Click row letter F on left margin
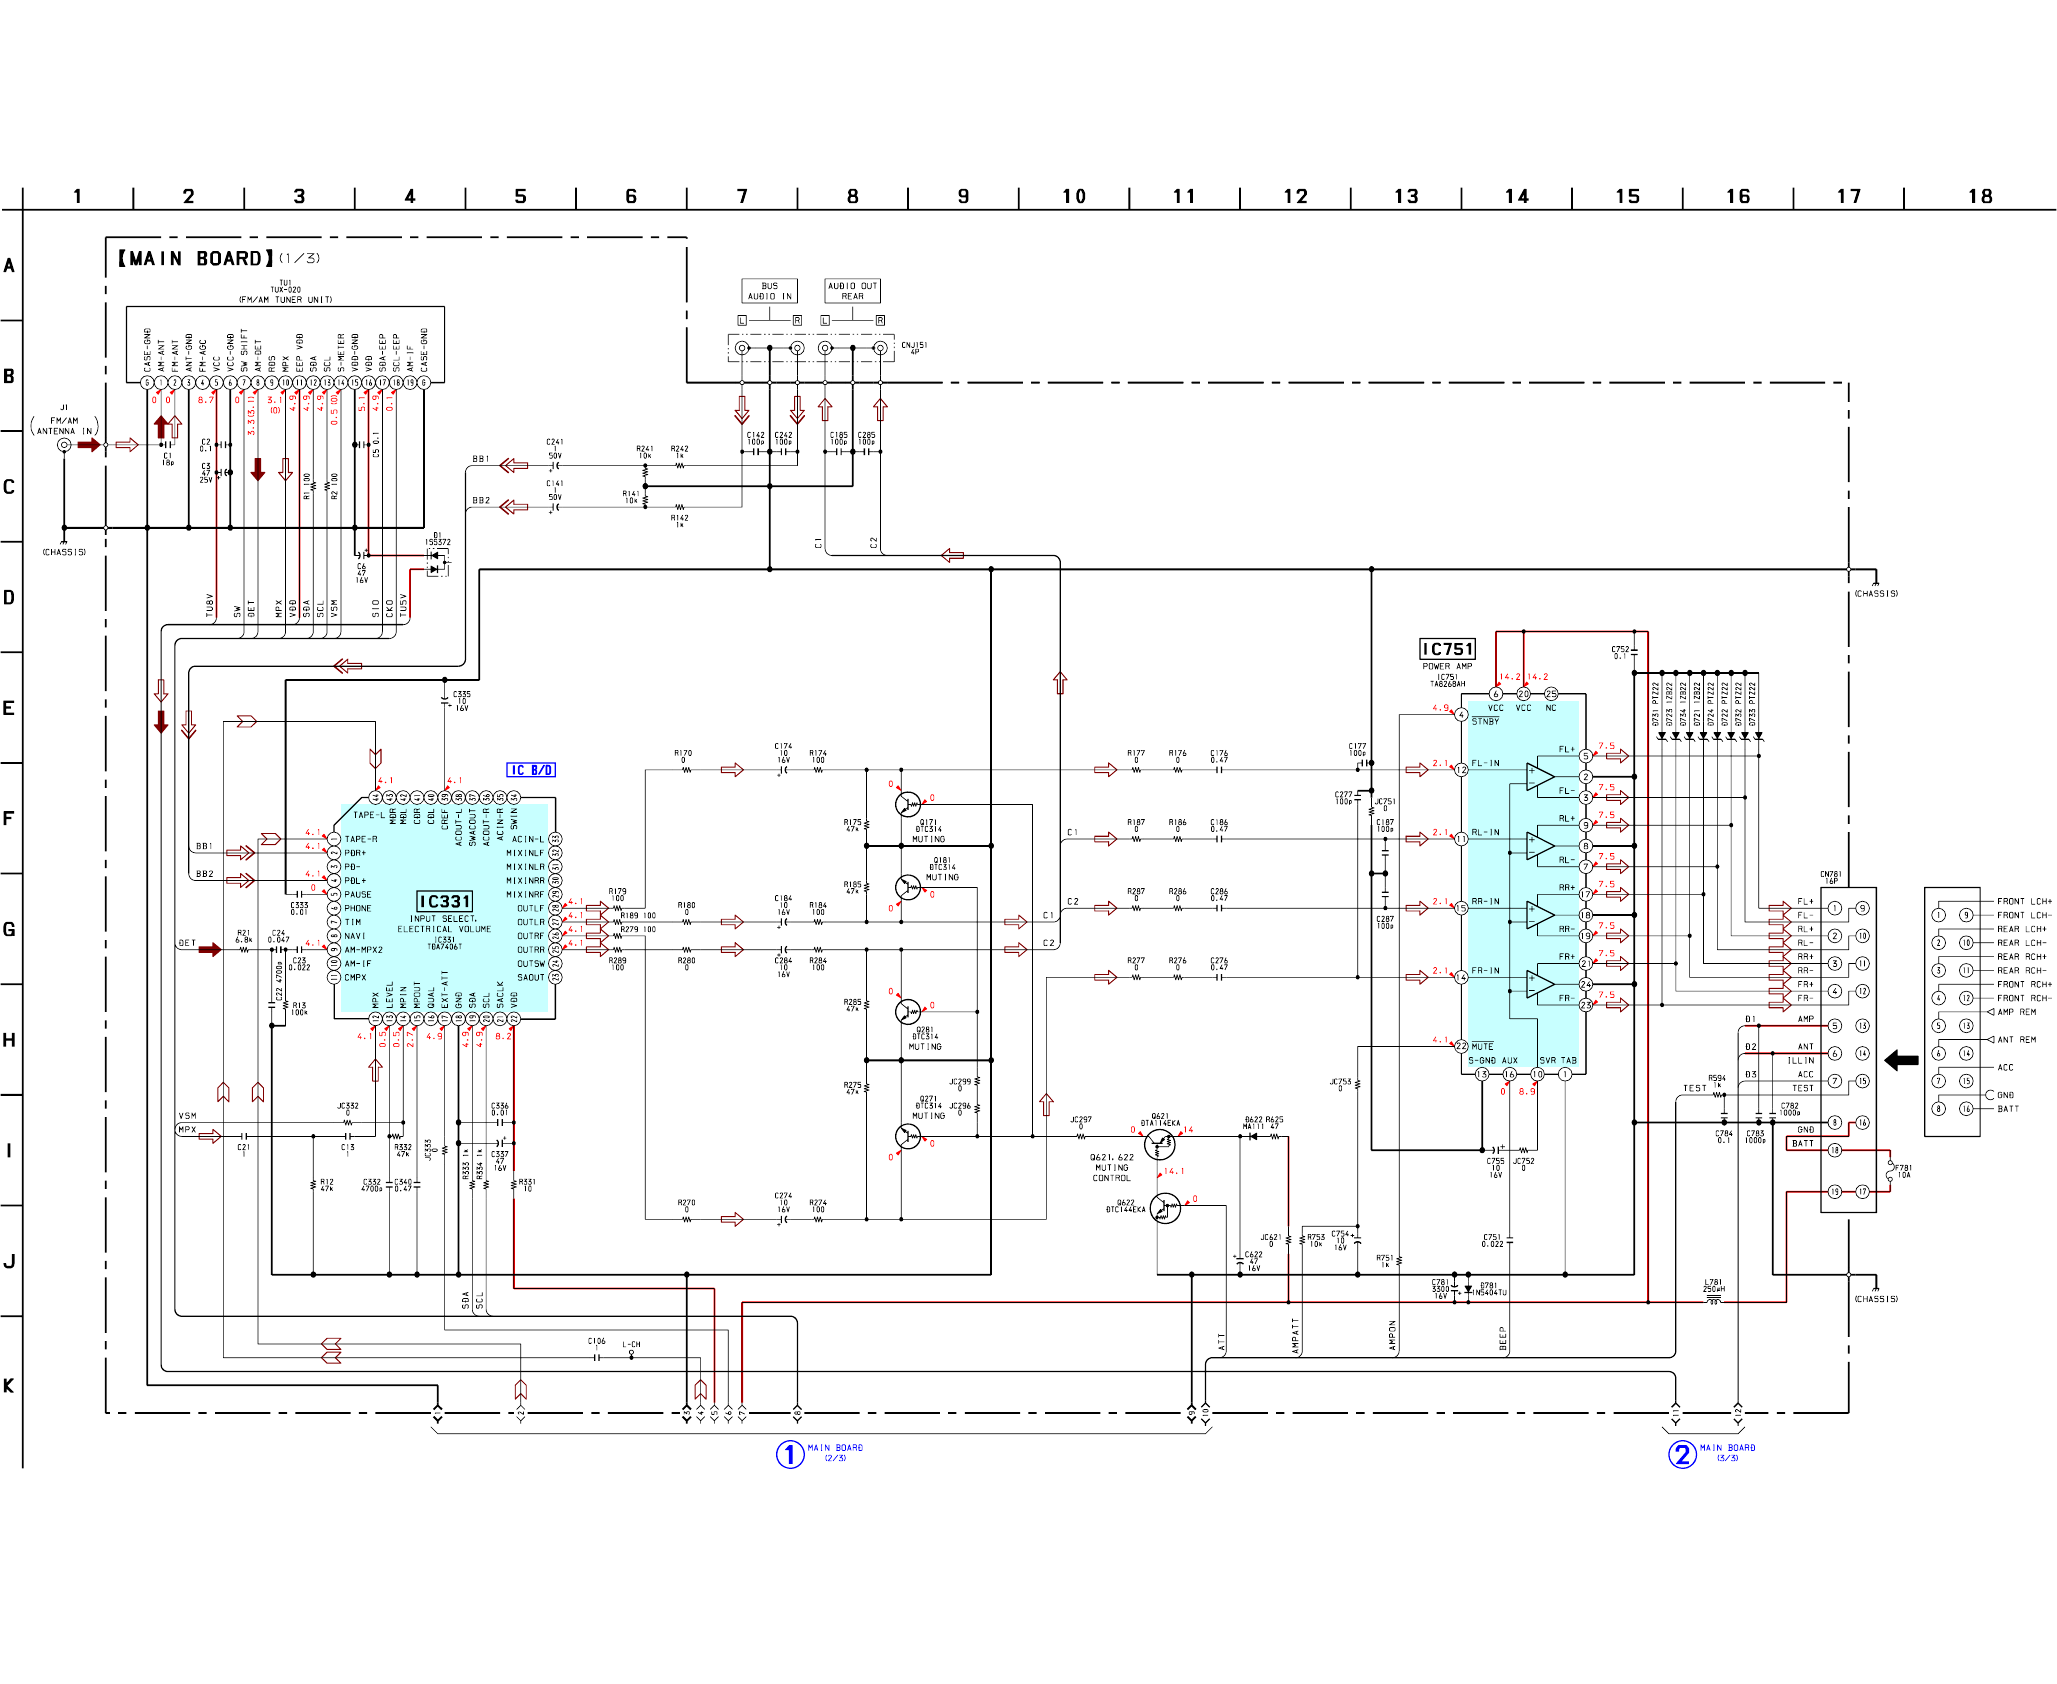 (x=9, y=818)
